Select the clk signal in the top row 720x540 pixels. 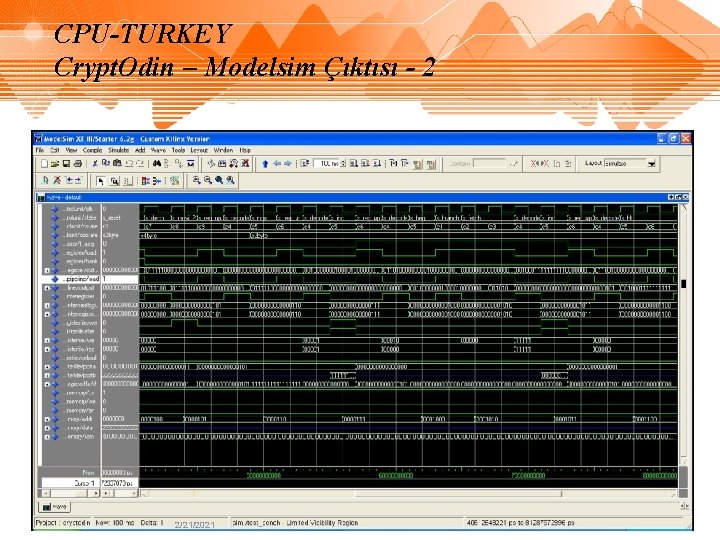(x=78, y=209)
